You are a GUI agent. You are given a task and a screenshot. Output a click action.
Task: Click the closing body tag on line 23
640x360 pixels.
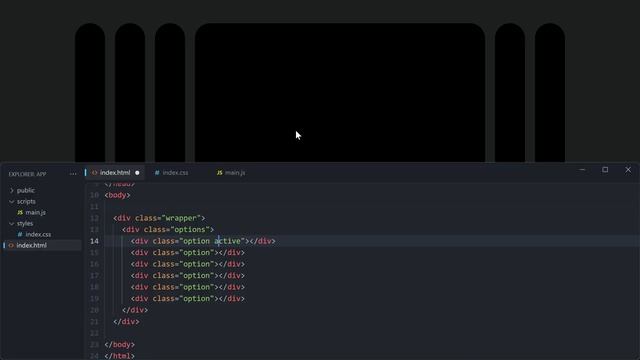[119, 344]
